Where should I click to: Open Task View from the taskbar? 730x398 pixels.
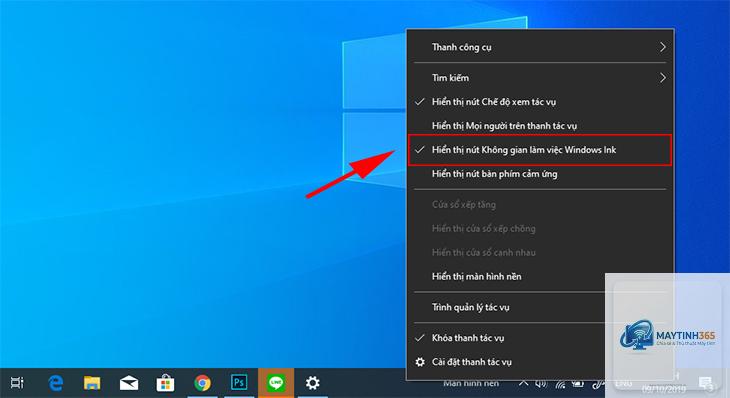tap(17, 383)
